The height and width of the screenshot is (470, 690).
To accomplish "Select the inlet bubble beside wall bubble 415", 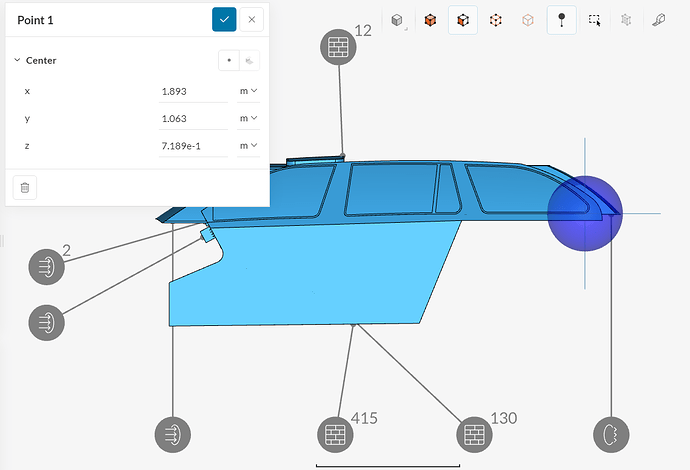I will tap(172, 435).
